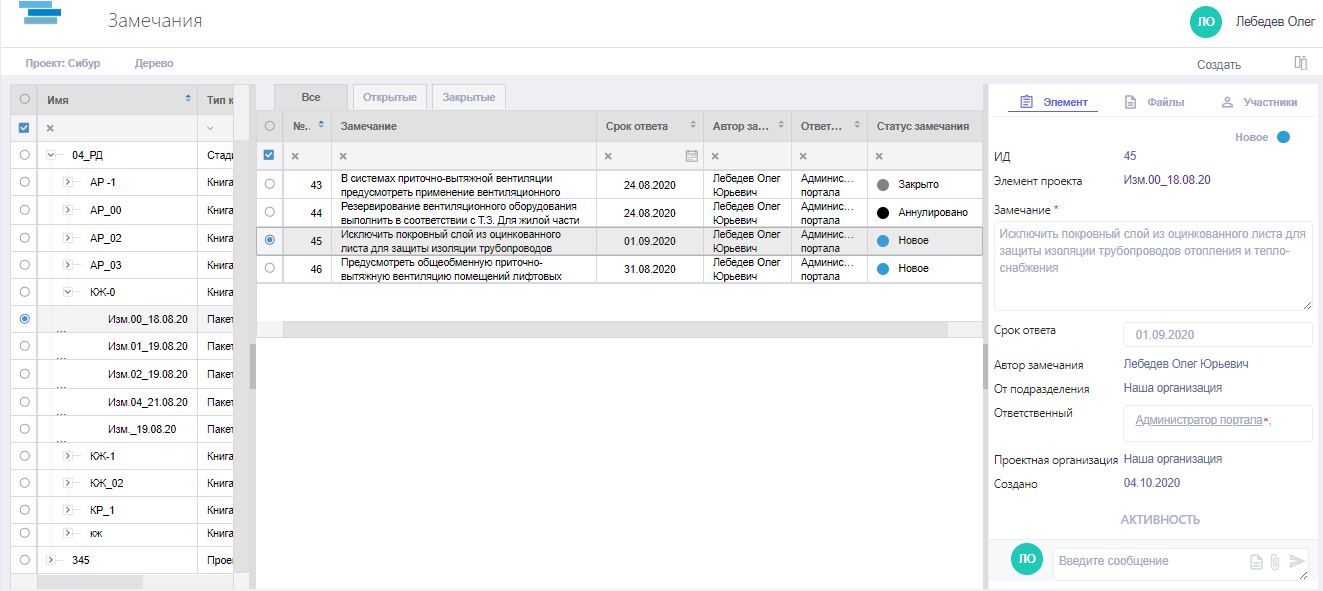Screen dimensions: 1323x591
Task: Sort remarks by Автор замечания arrows
Action: coord(780,125)
